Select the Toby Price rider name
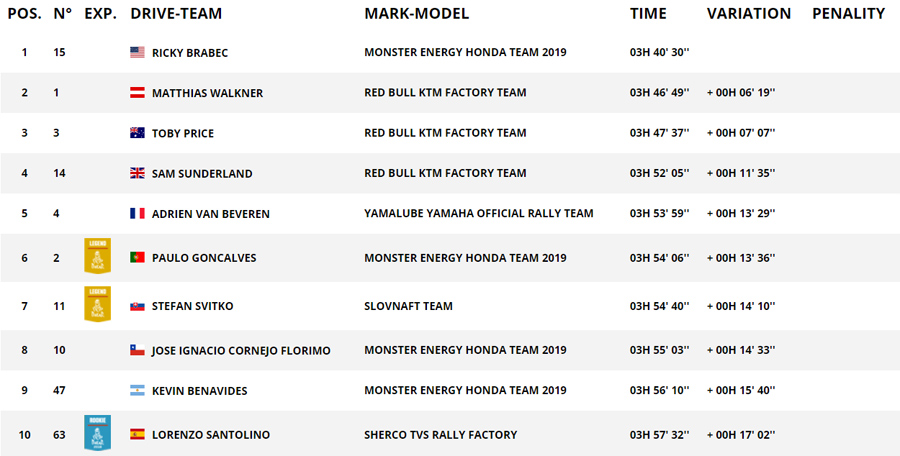The image size is (900, 456). pyautogui.click(x=183, y=133)
